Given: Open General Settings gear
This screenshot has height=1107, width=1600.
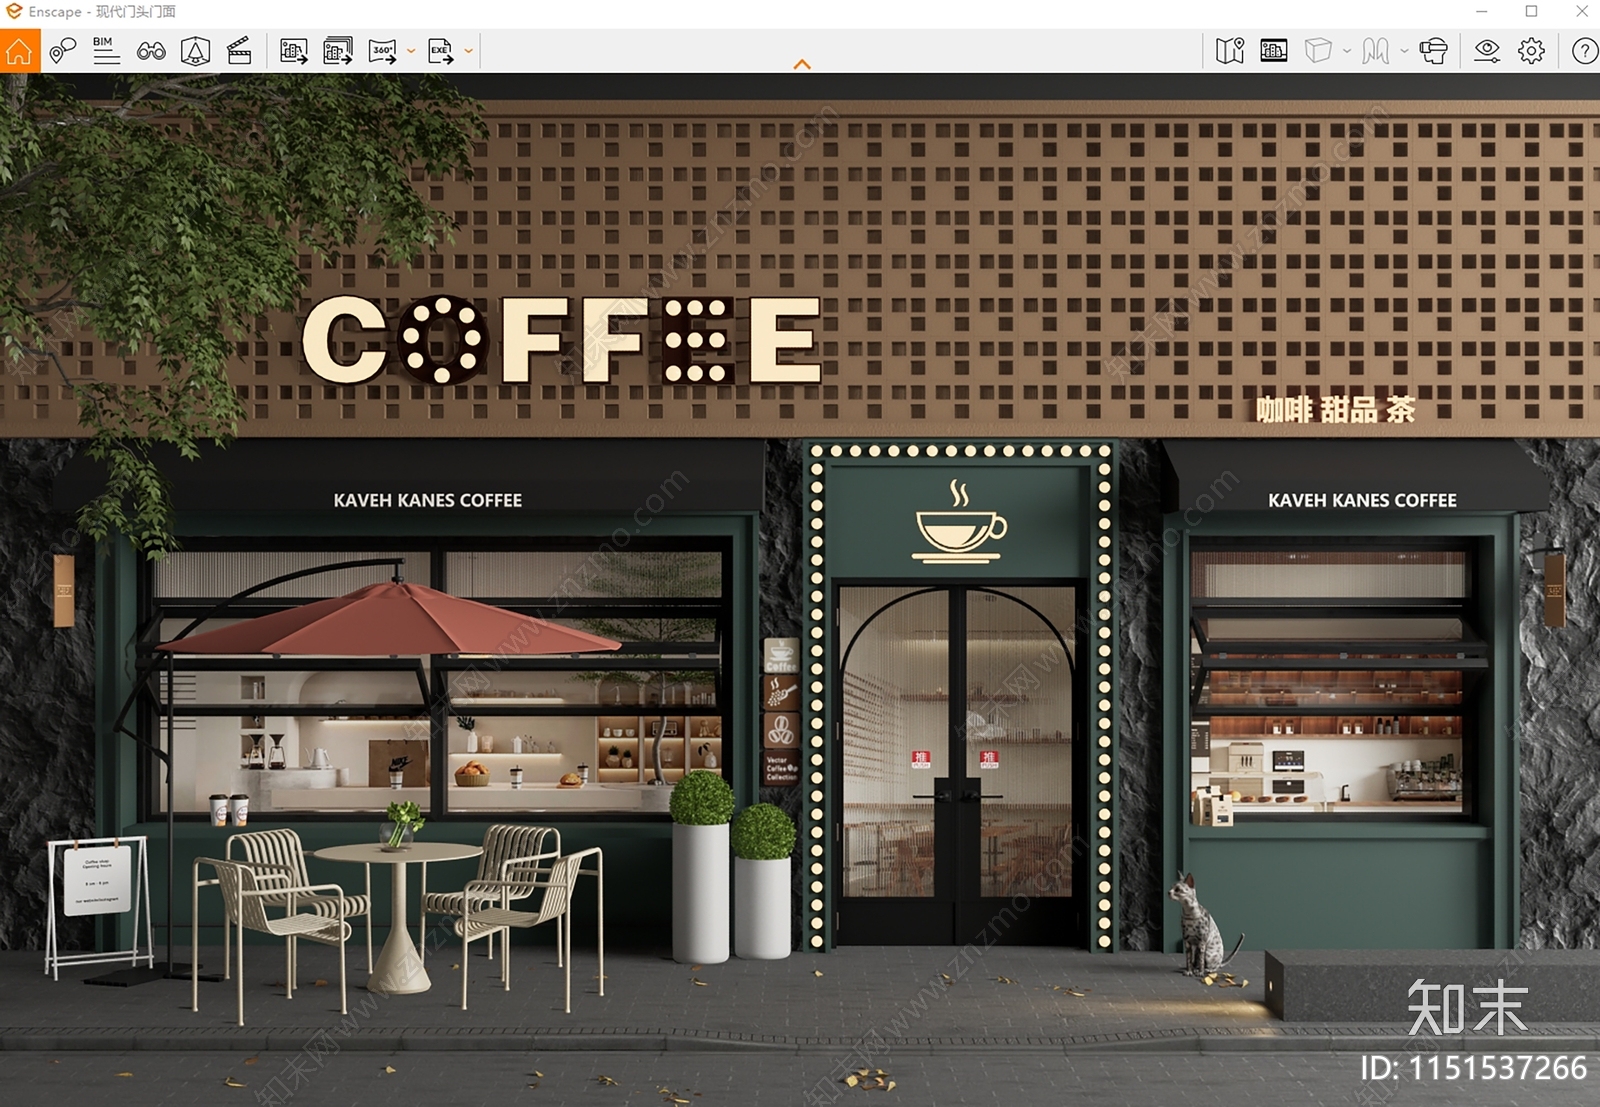Looking at the screenshot, I should [1531, 51].
